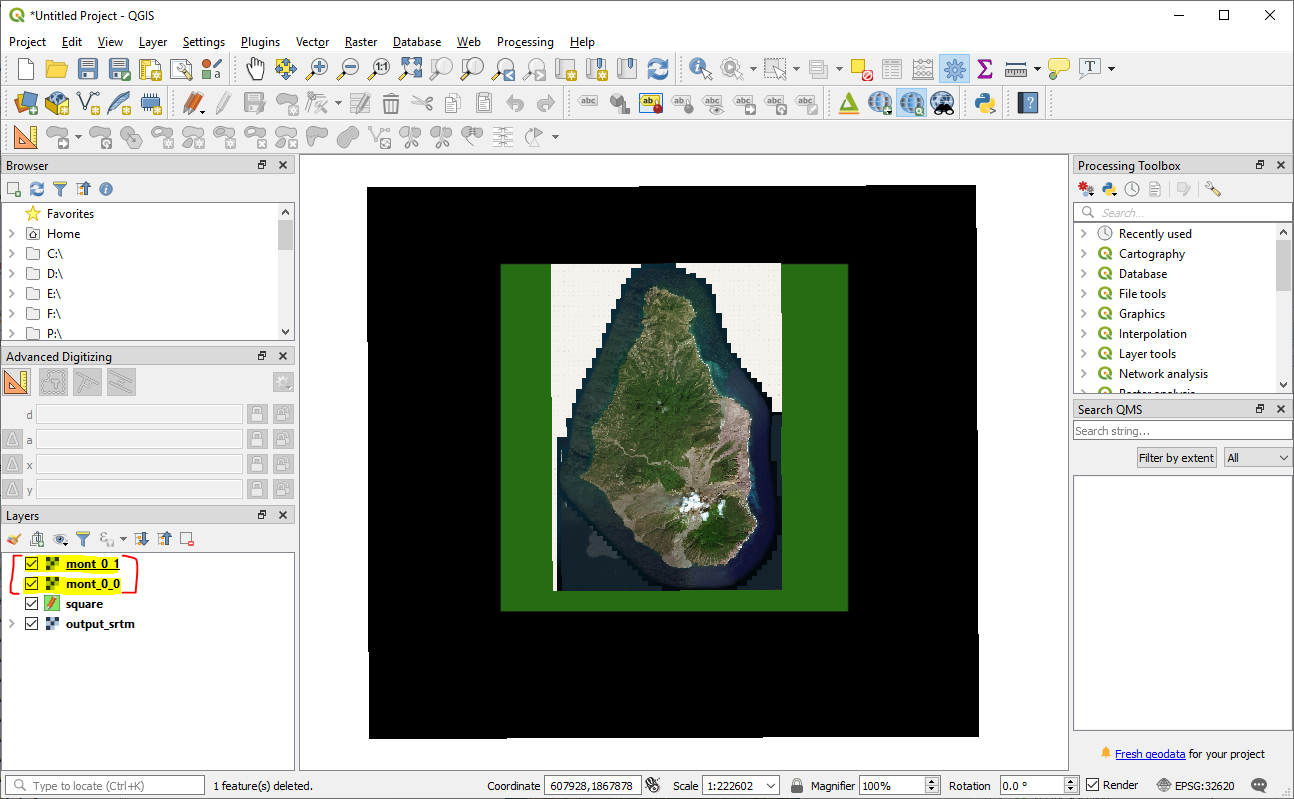Uncheck the mont_0_1 layer visibility
The height and width of the screenshot is (799, 1294).
click(x=31, y=564)
